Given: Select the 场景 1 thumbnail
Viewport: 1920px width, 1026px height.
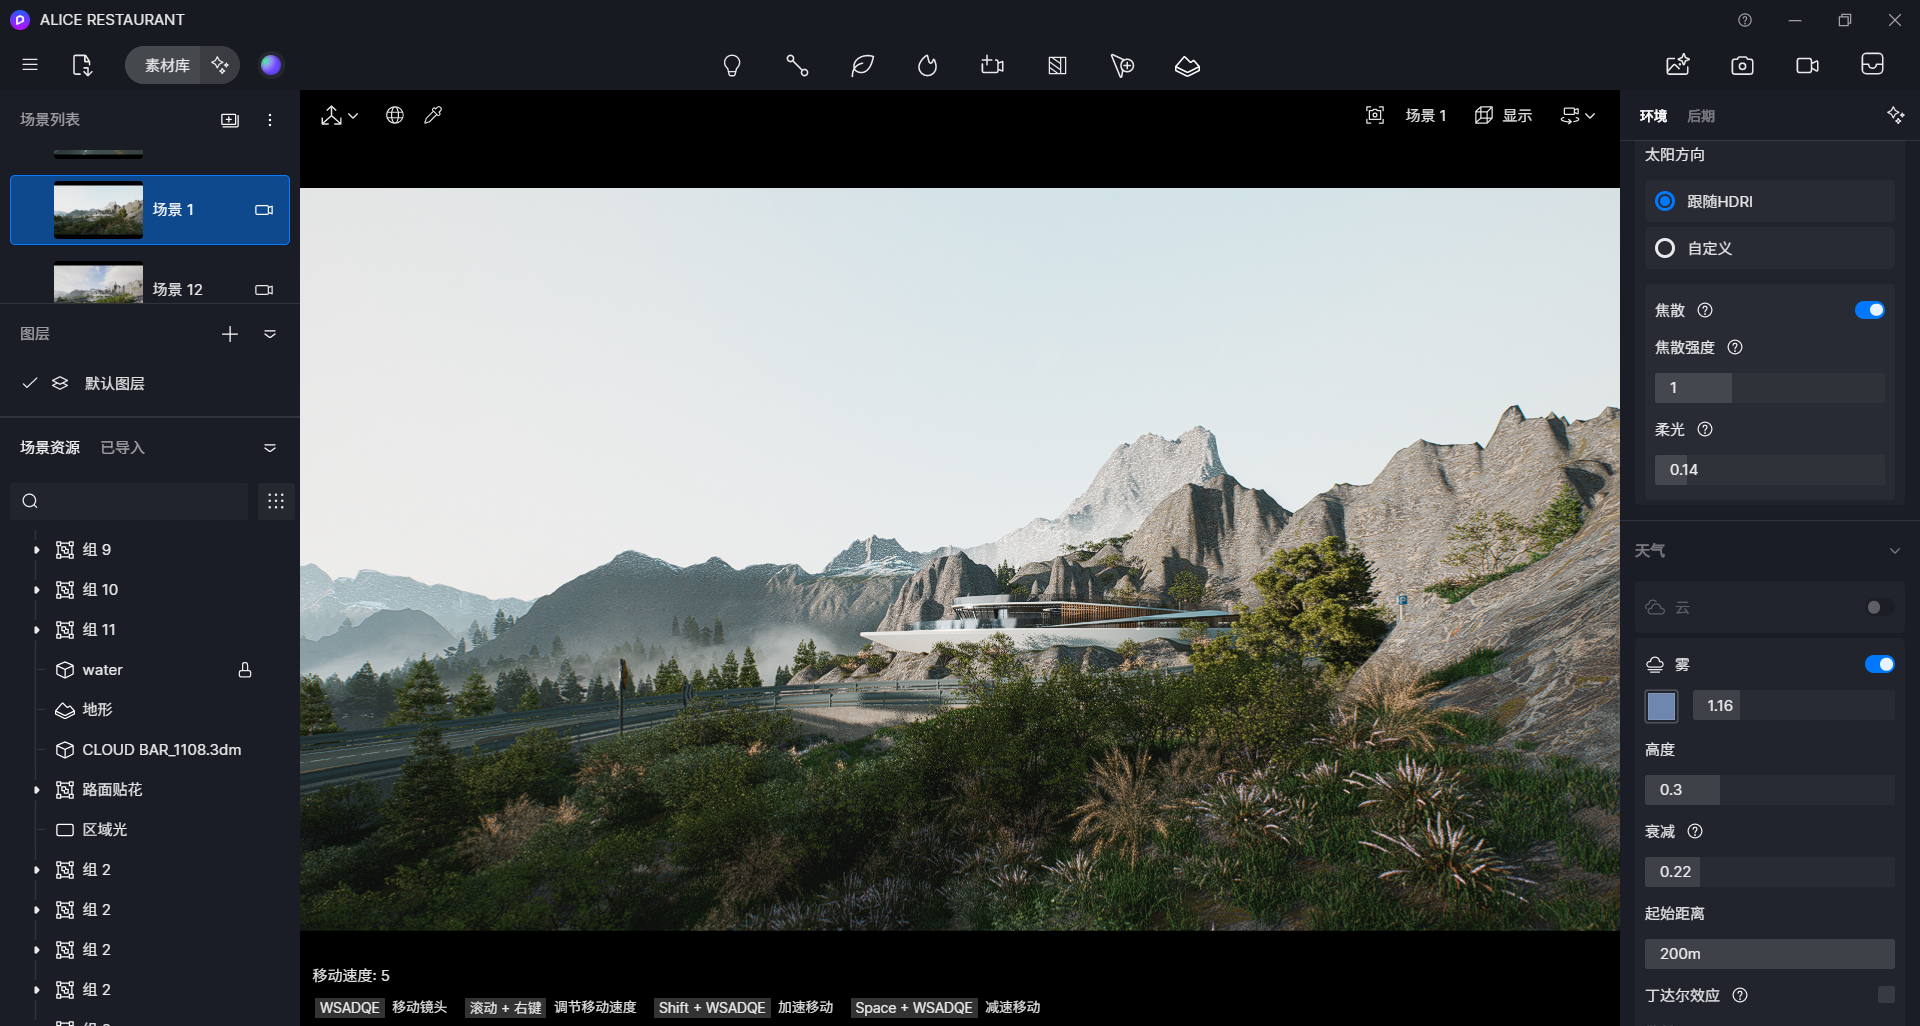Looking at the screenshot, I should tap(98, 210).
